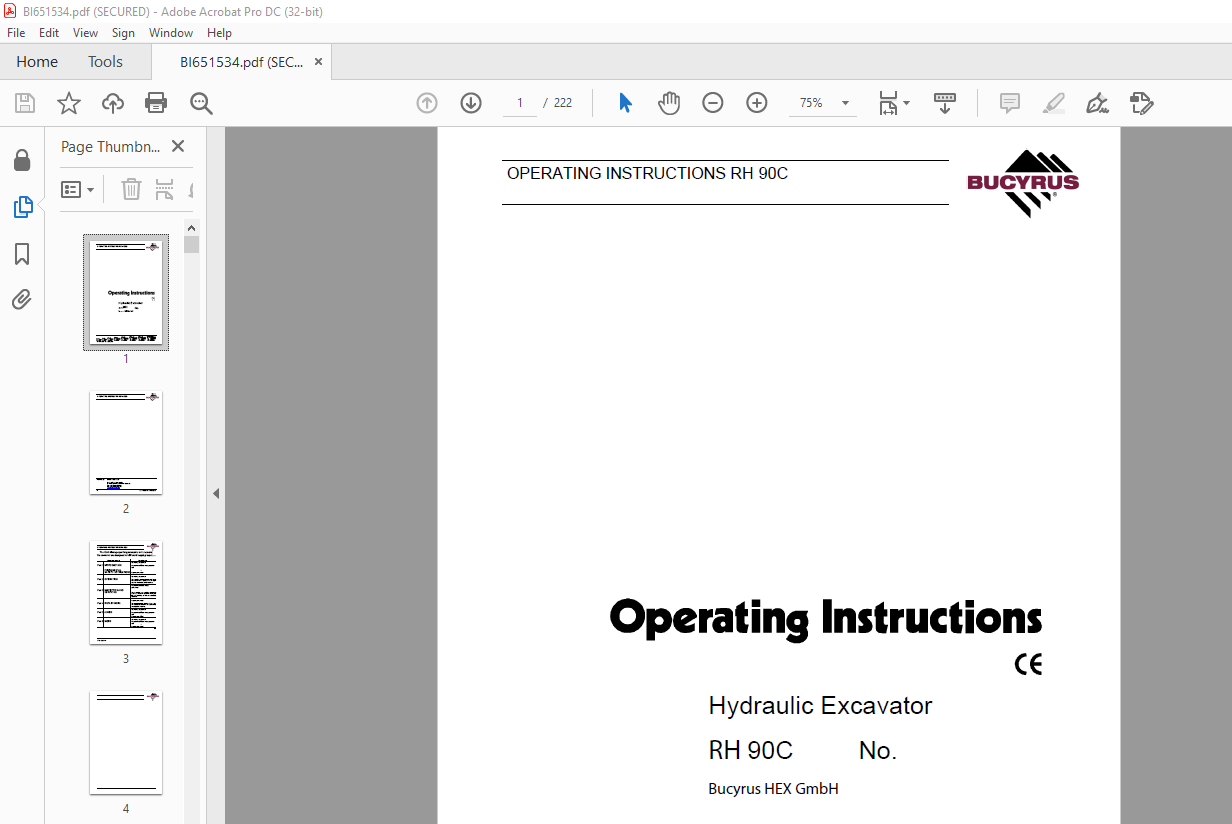Image resolution: width=1232 pixels, height=824 pixels.
Task: Go to the next page arrow
Action: (471, 103)
